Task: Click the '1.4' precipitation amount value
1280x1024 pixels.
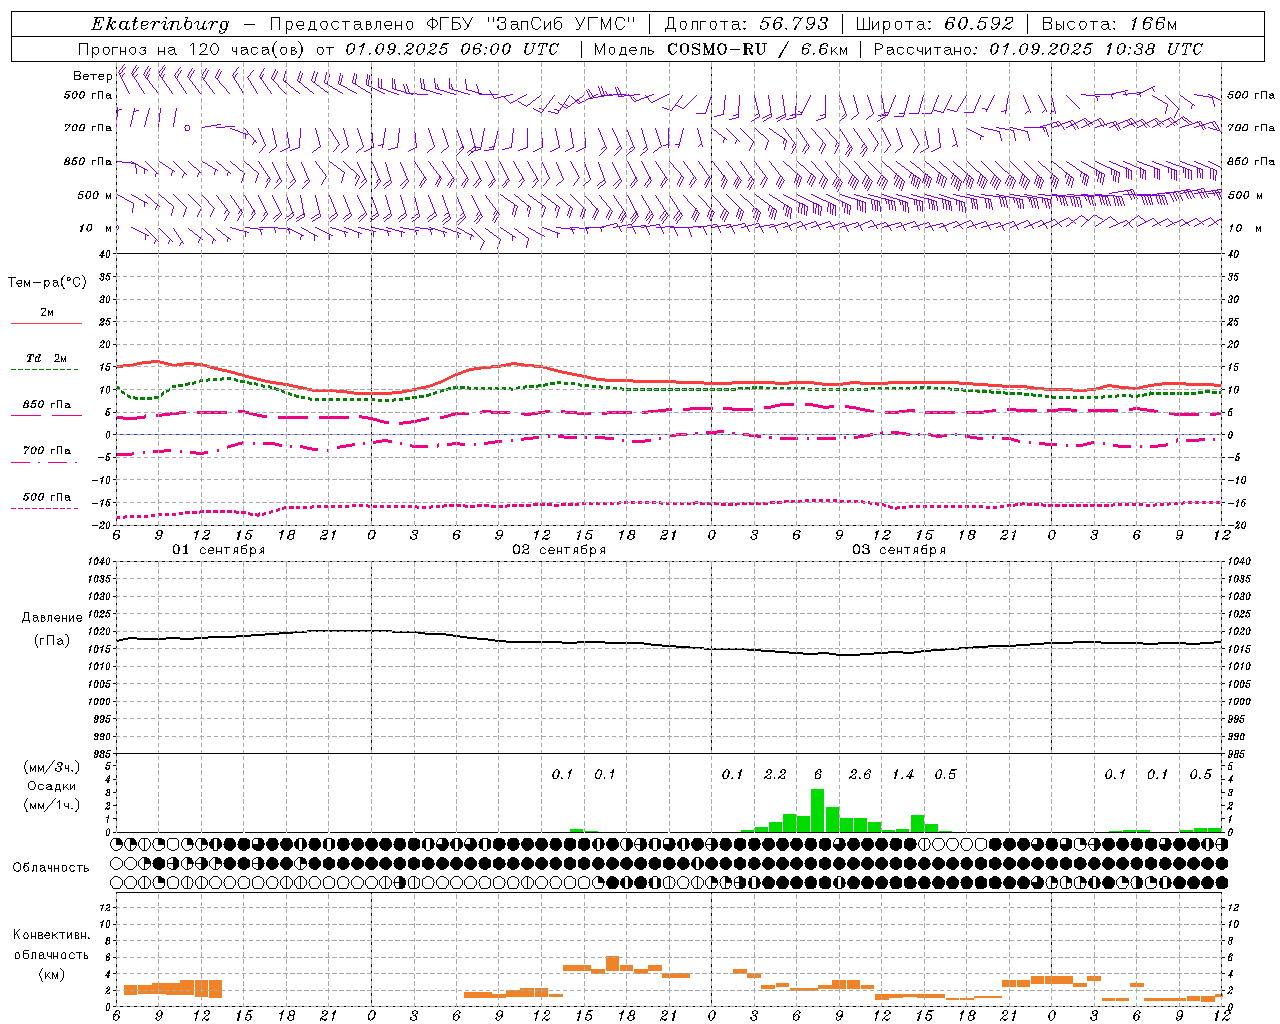Action: pyautogui.click(x=903, y=774)
